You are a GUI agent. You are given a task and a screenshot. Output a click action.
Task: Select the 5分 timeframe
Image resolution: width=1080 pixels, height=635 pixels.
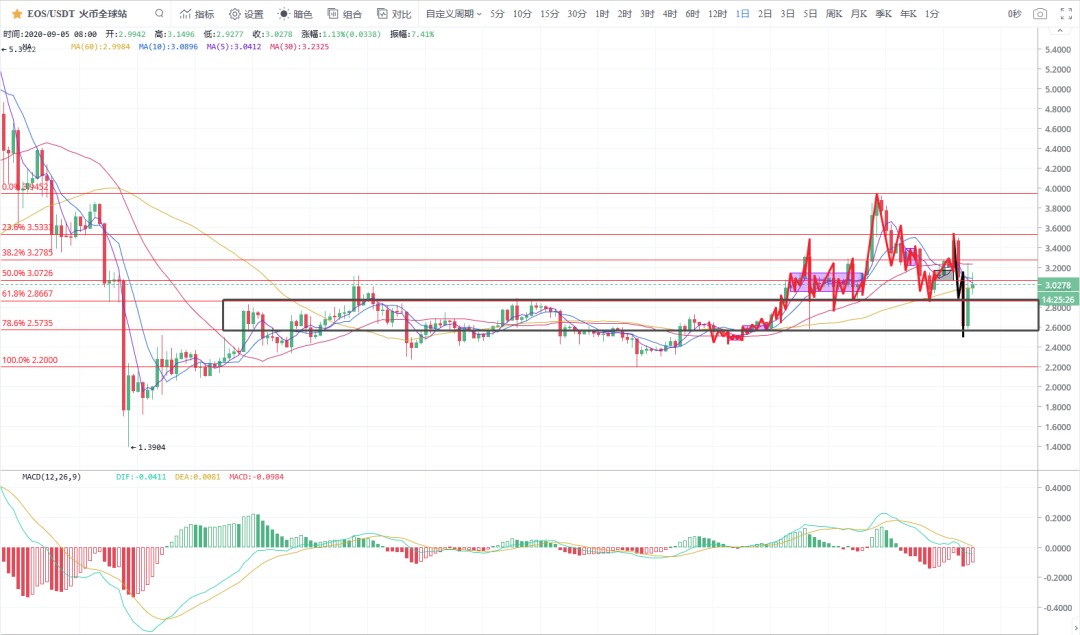[497, 14]
